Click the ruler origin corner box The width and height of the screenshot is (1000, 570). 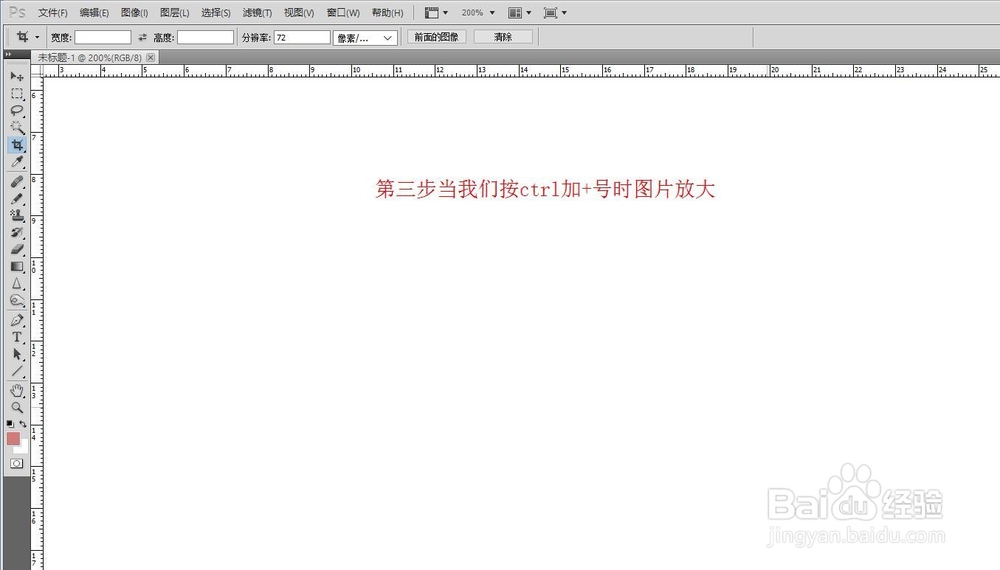pos(37,71)
